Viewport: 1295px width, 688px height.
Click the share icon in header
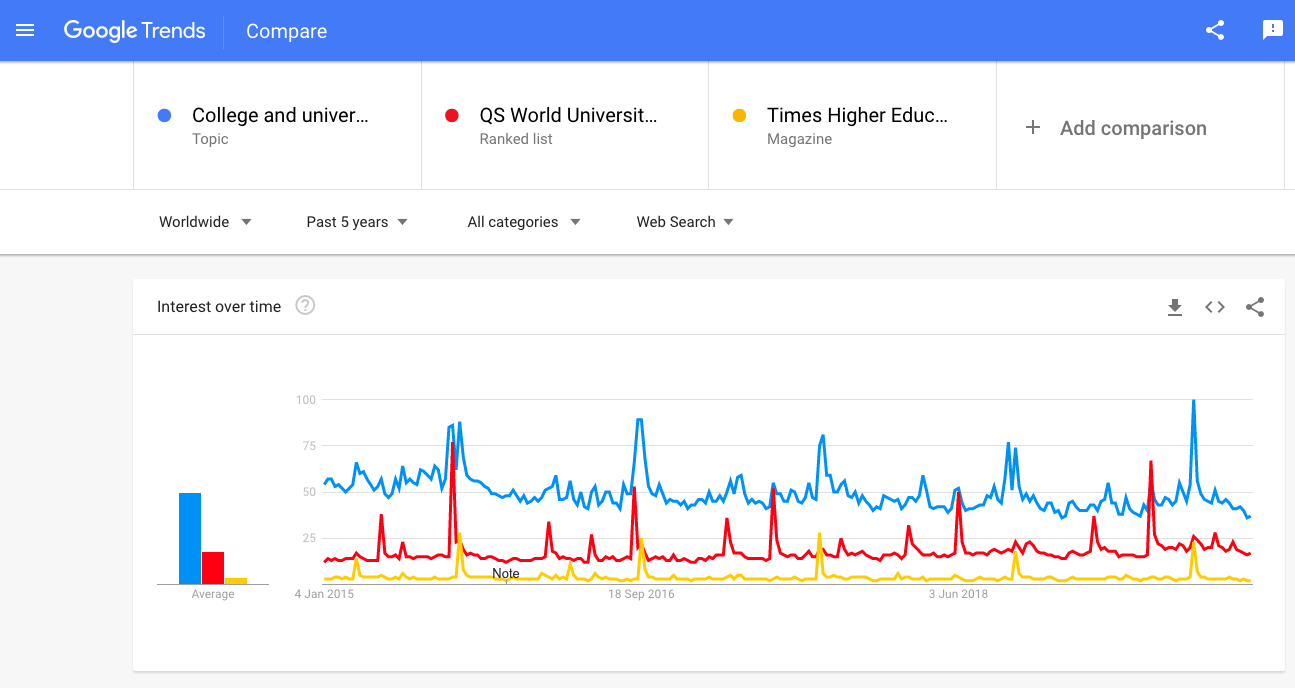[1215, 31]
